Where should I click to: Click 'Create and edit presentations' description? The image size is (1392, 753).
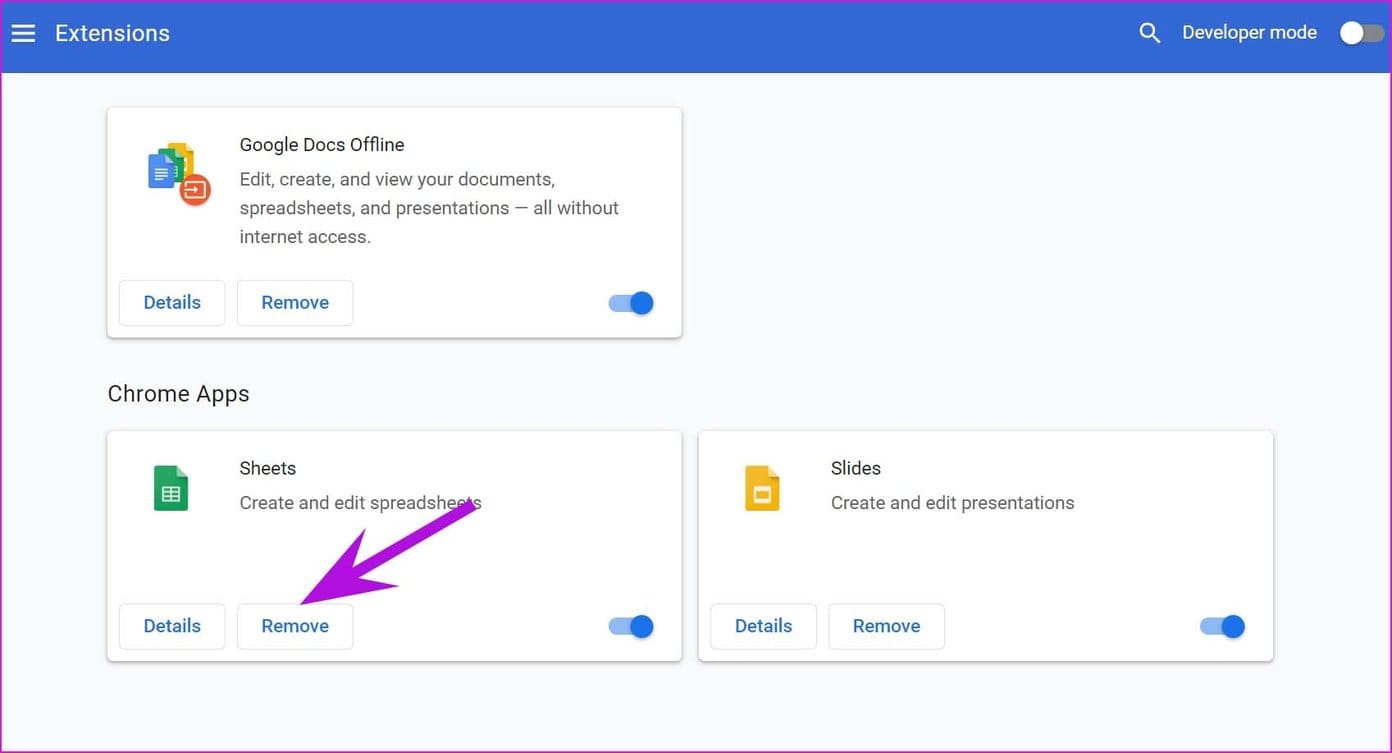click(x=952, y=503)
